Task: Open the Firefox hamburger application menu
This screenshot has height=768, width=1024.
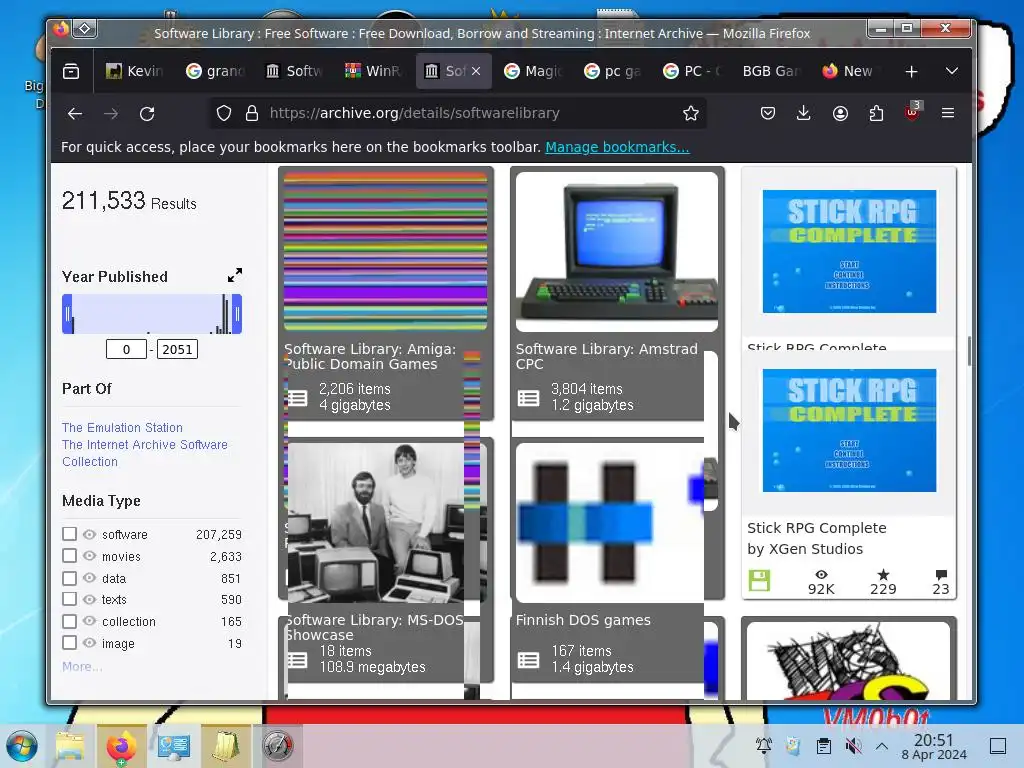Action: (948, 114)
